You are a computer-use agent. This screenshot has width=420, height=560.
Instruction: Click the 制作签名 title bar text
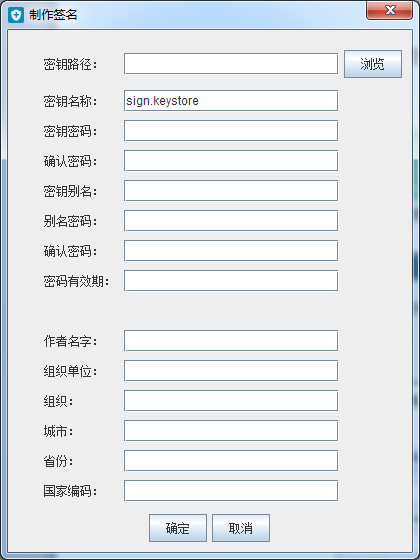pos(53,15)
